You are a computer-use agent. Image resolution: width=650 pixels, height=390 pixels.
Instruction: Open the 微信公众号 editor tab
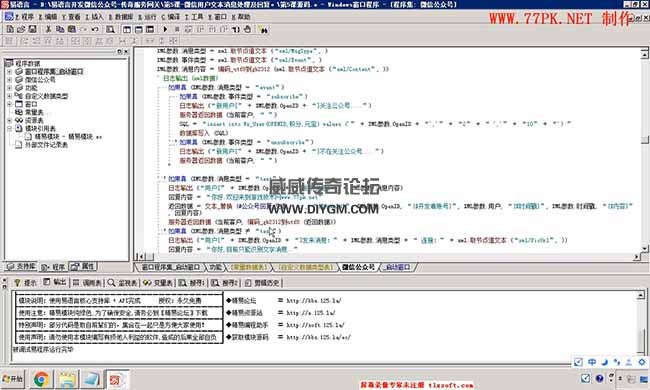pyautogui.click(x=359, y=267)
